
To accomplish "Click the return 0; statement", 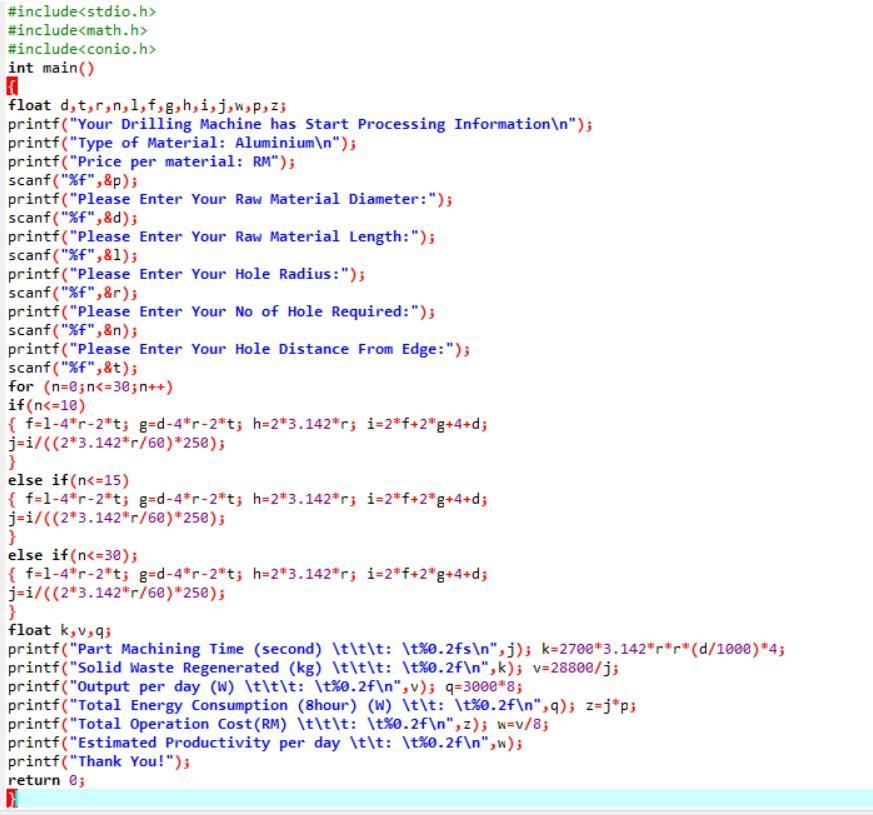I will click(45, 779).
